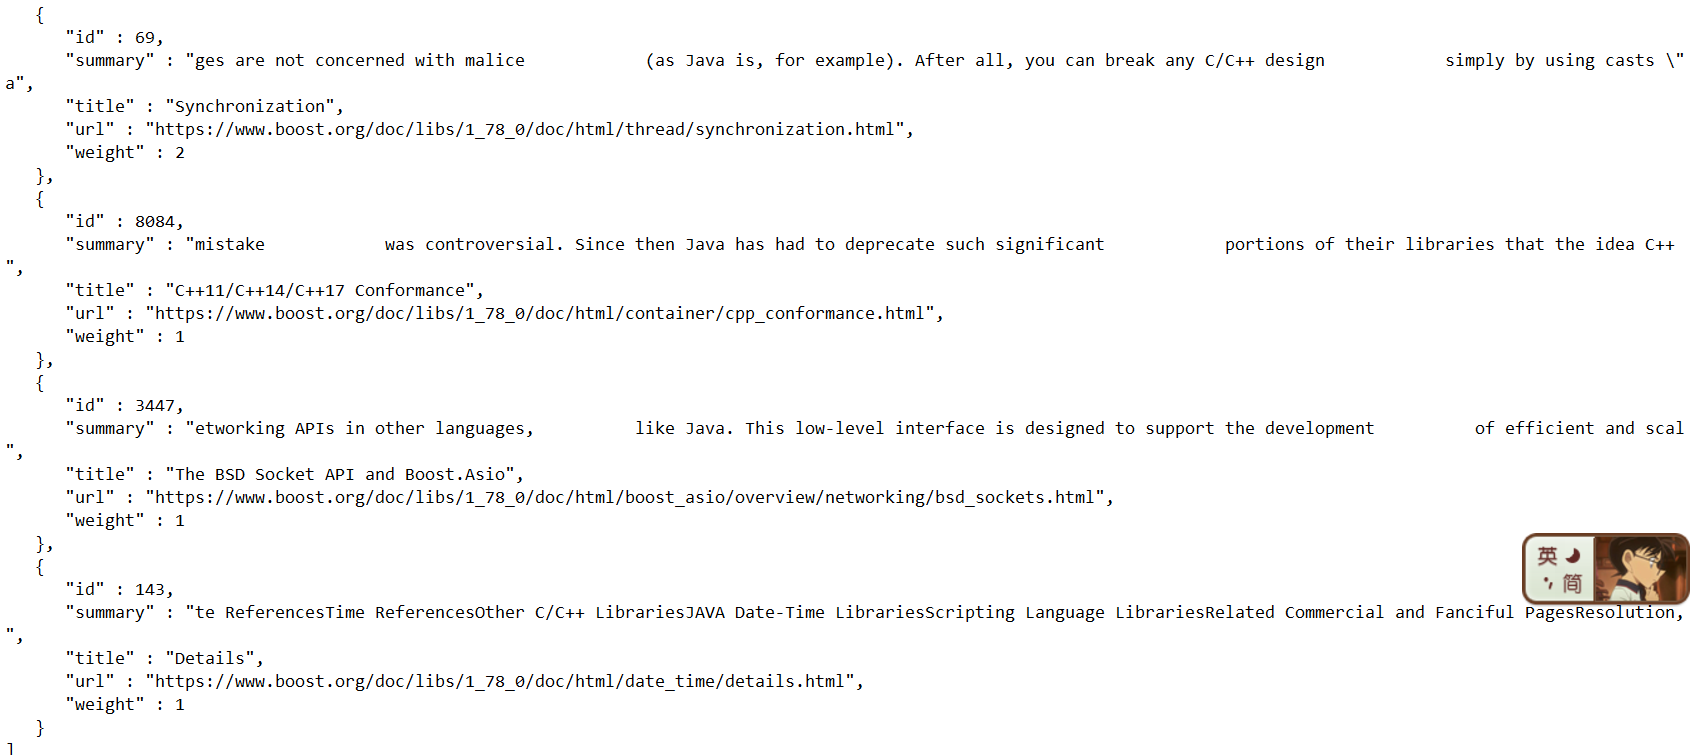Toggle the IME 英 English mode indicator
The image size is (1695, 755).
[x=1547, y=555]
